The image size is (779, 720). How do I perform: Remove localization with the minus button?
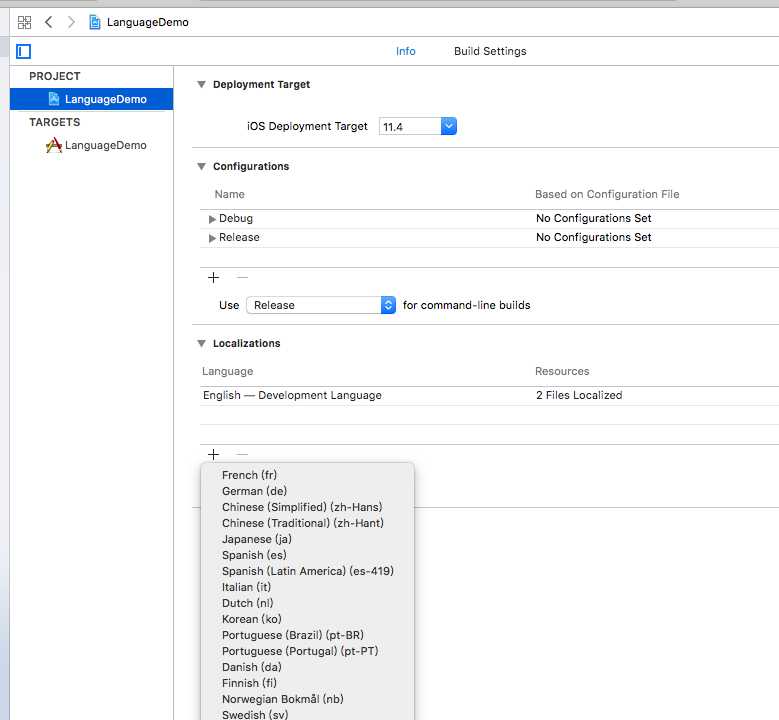point(242,454)
